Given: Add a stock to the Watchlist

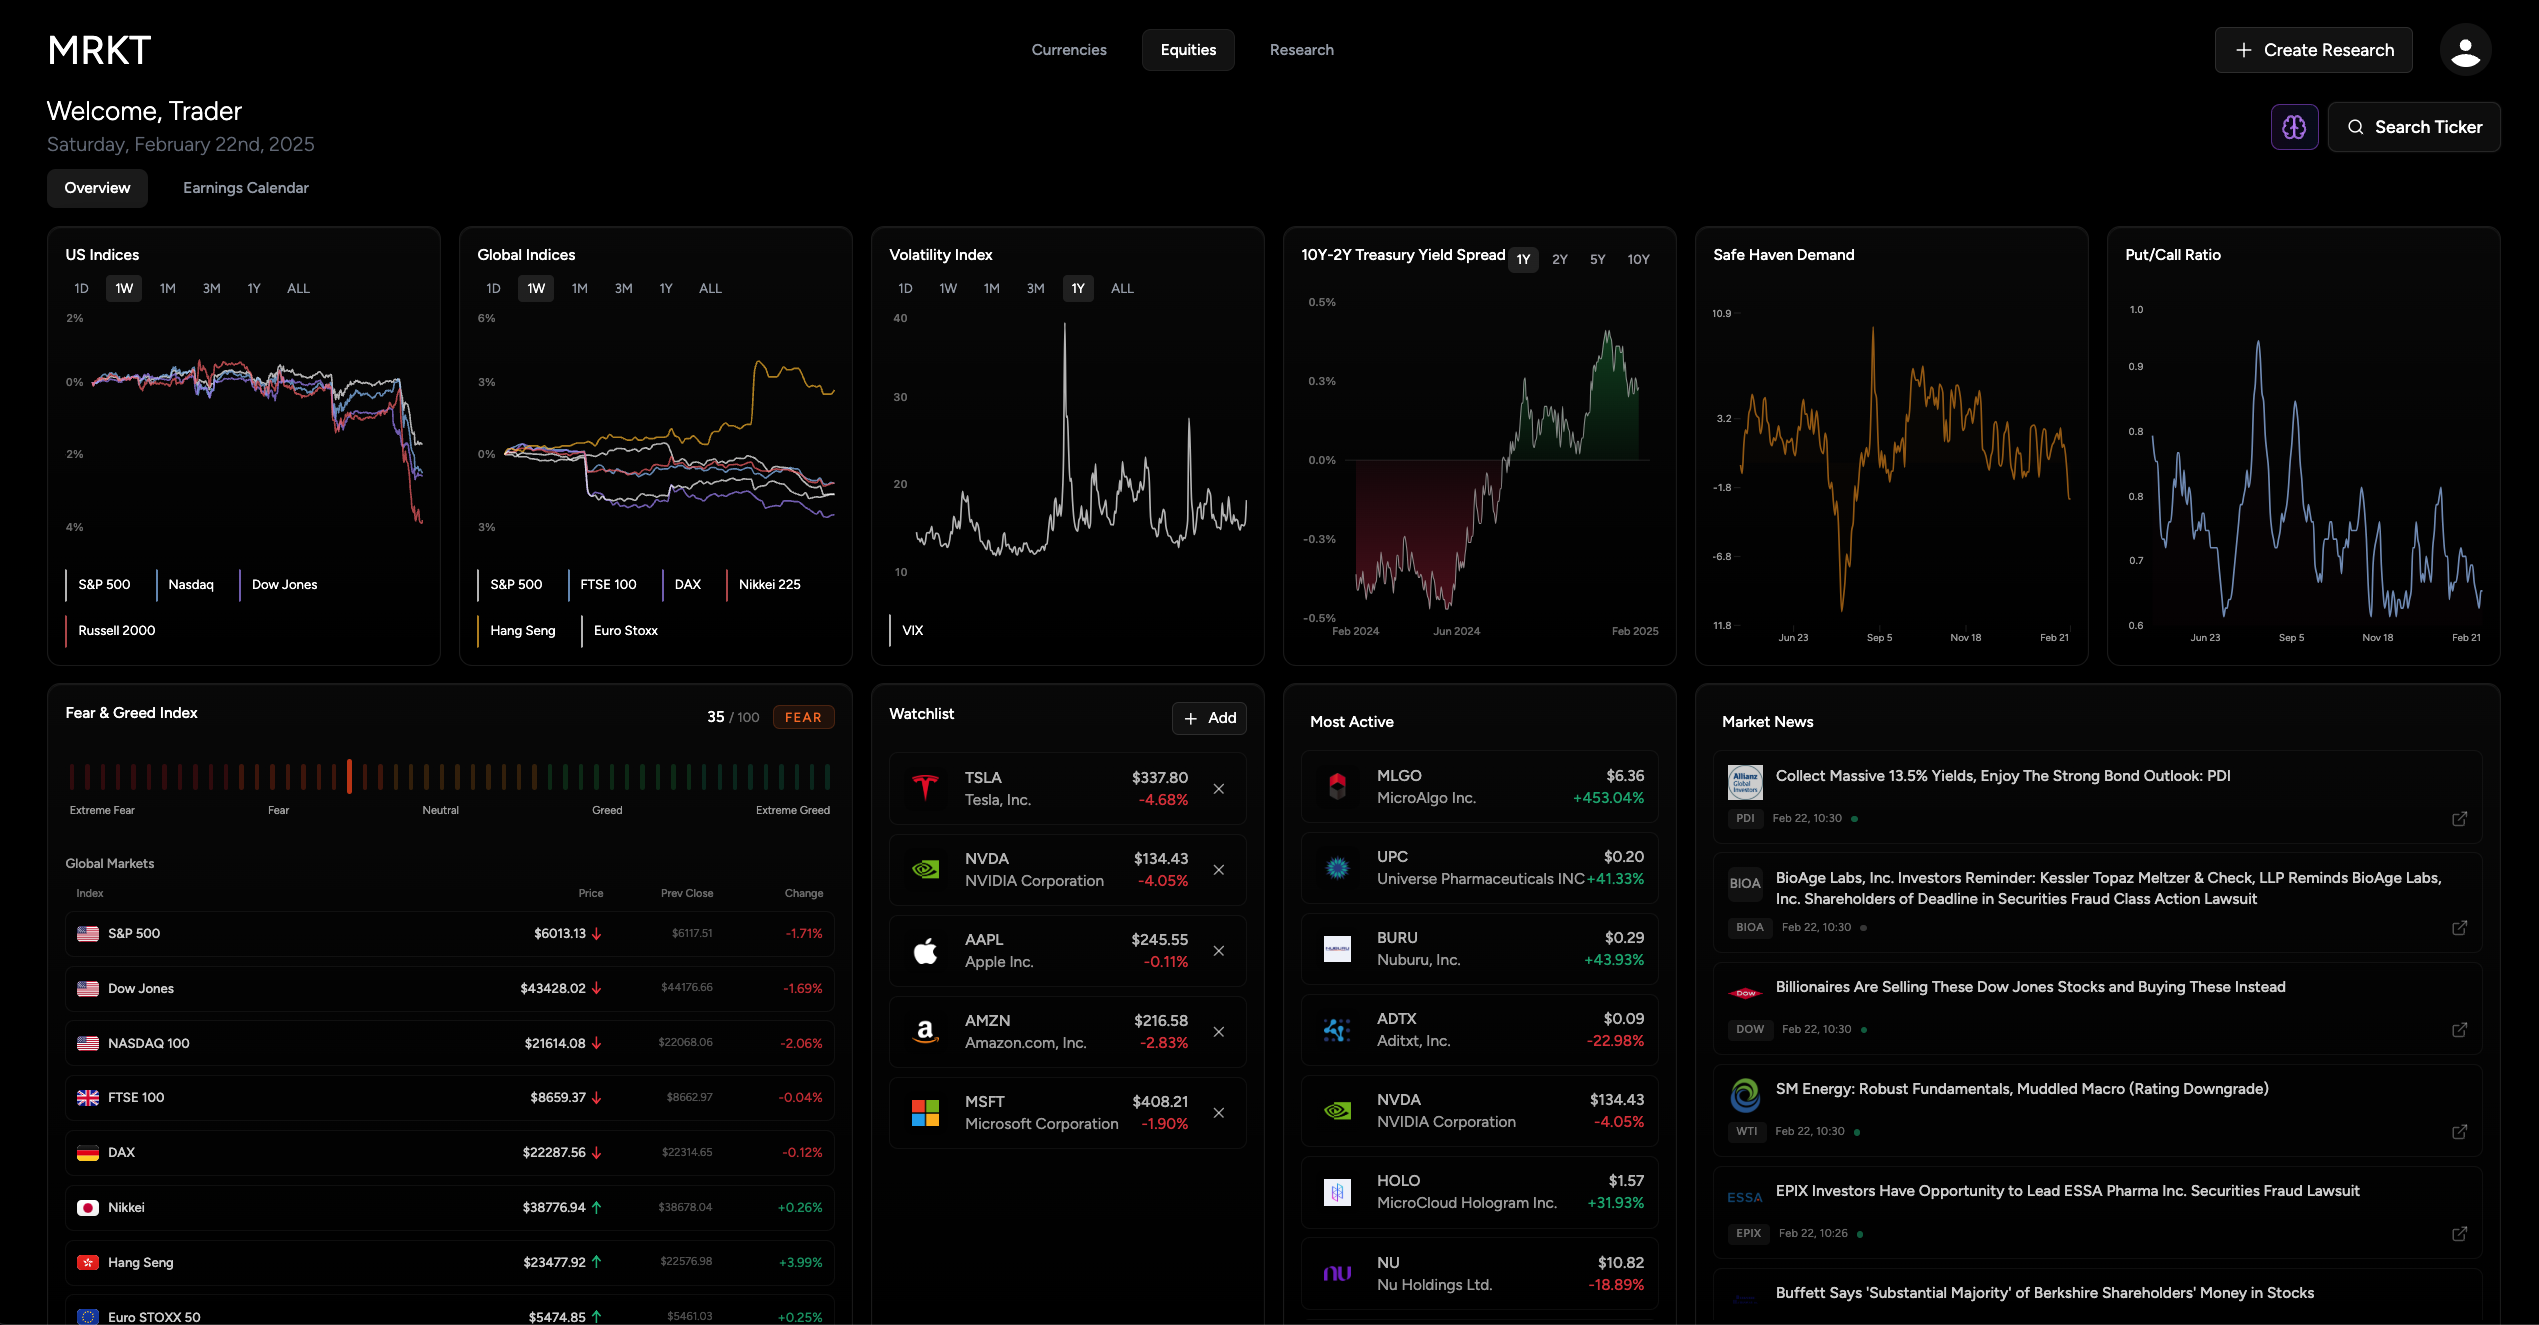Looking at the screenshot, I should [x=1209, y=718].
